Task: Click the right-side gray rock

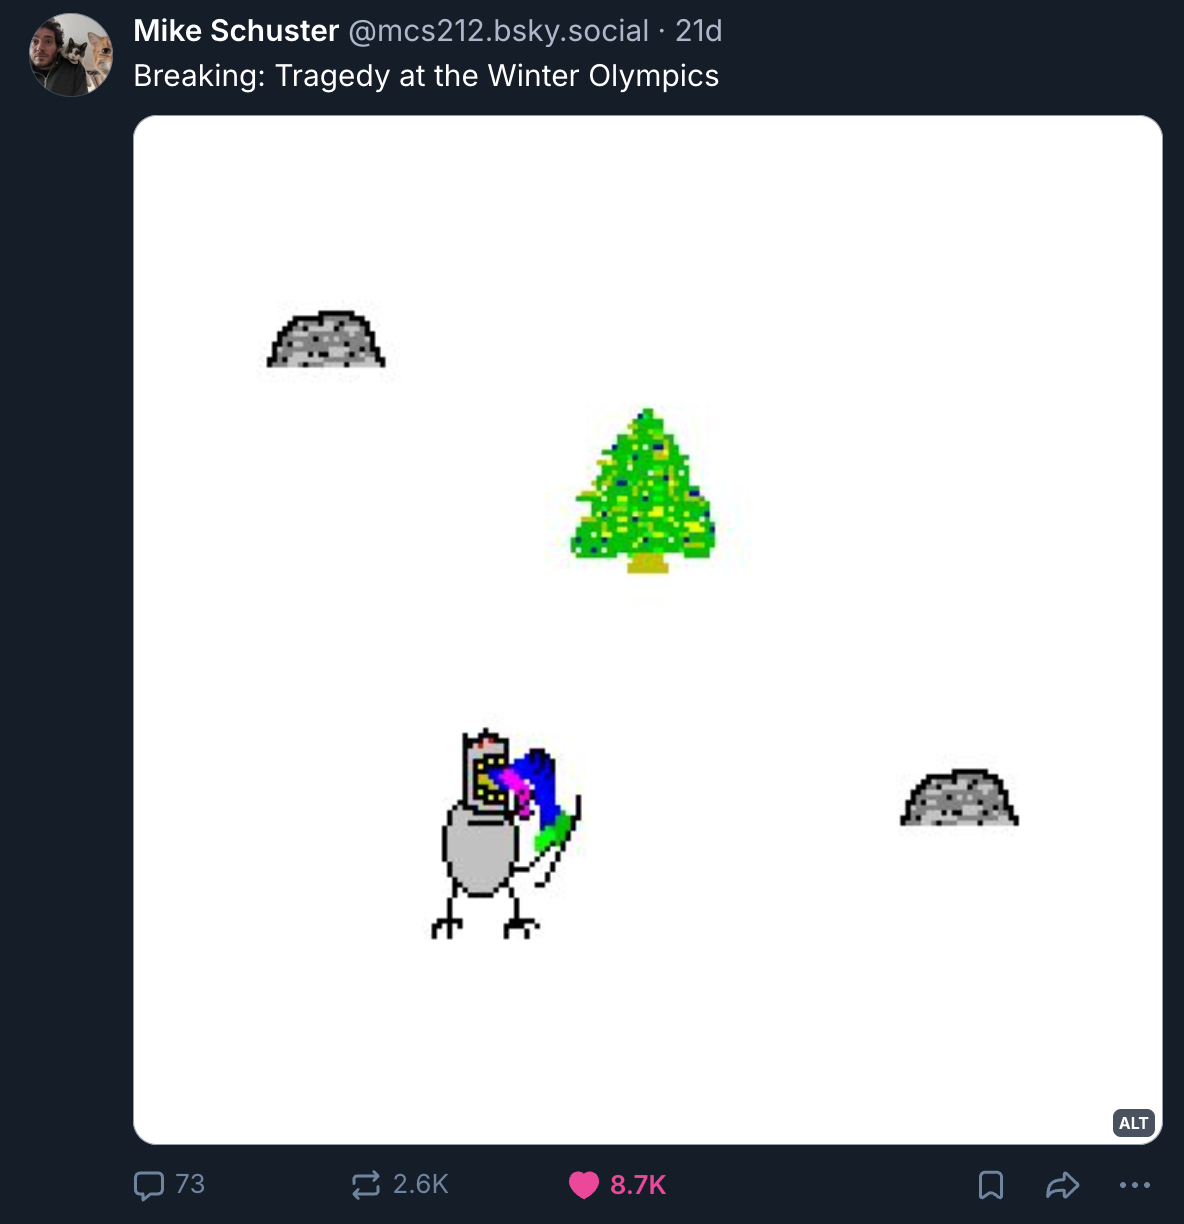Action: pyautogui.click(x=959, y=799)
